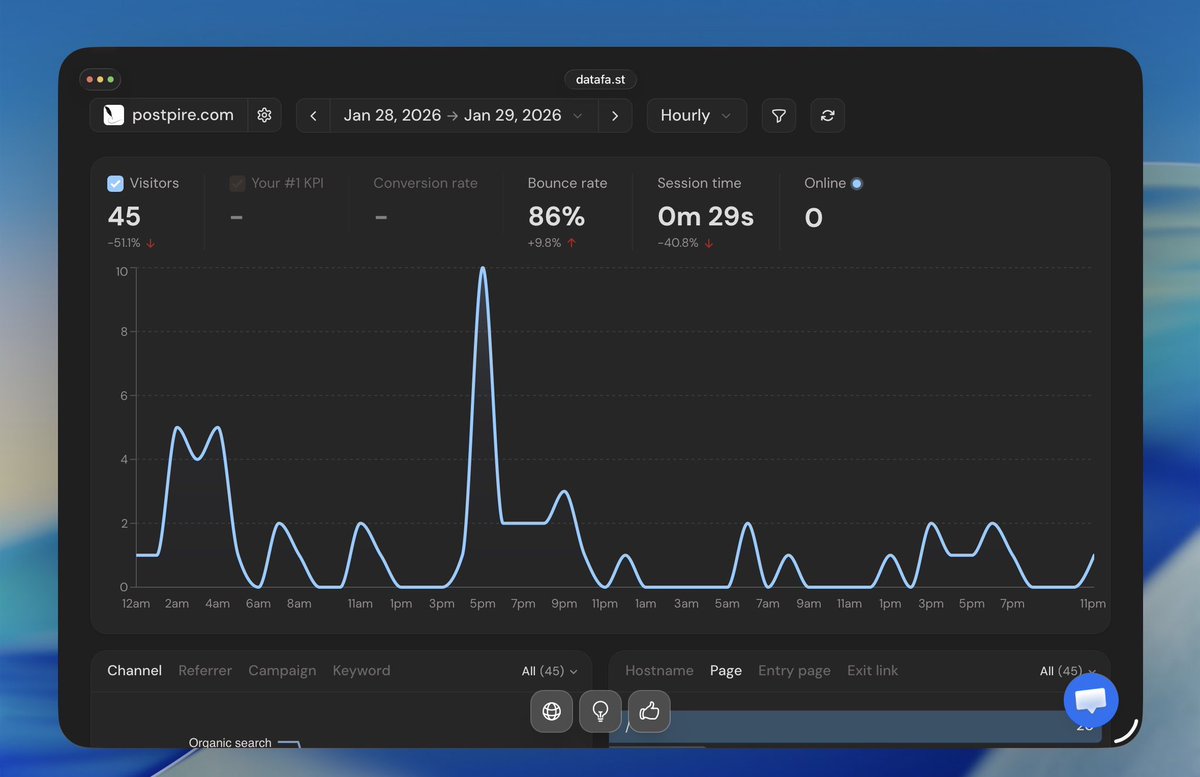
Task: Switch to the Keyword tab
Action: coord(361,670)
